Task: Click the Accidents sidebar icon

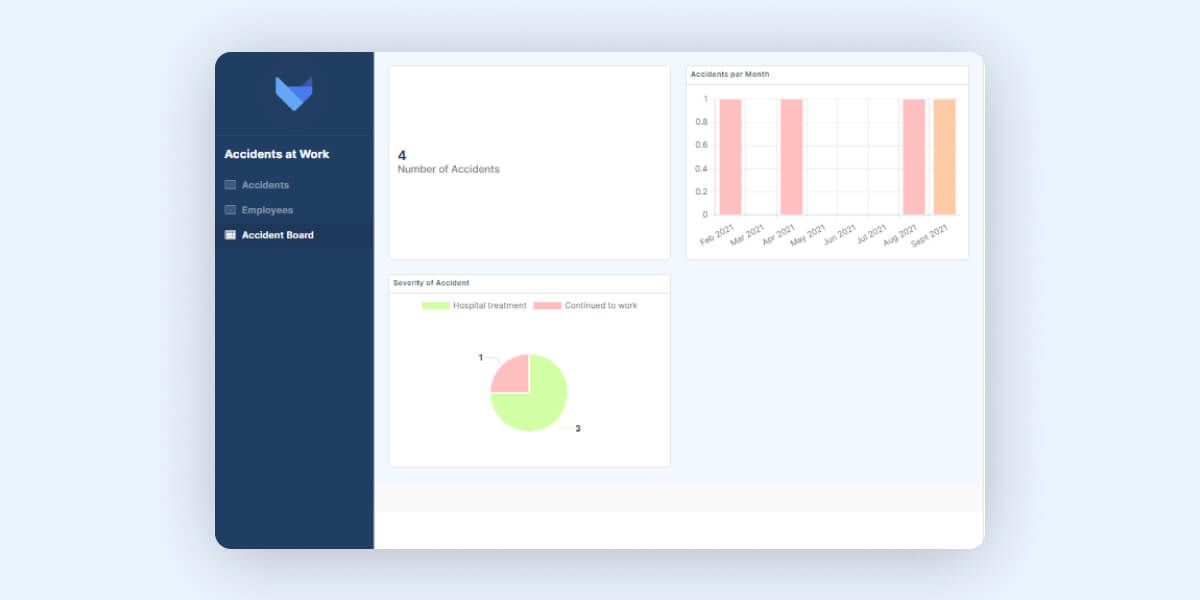Action: pyautogui.click(x=230, y=185)
